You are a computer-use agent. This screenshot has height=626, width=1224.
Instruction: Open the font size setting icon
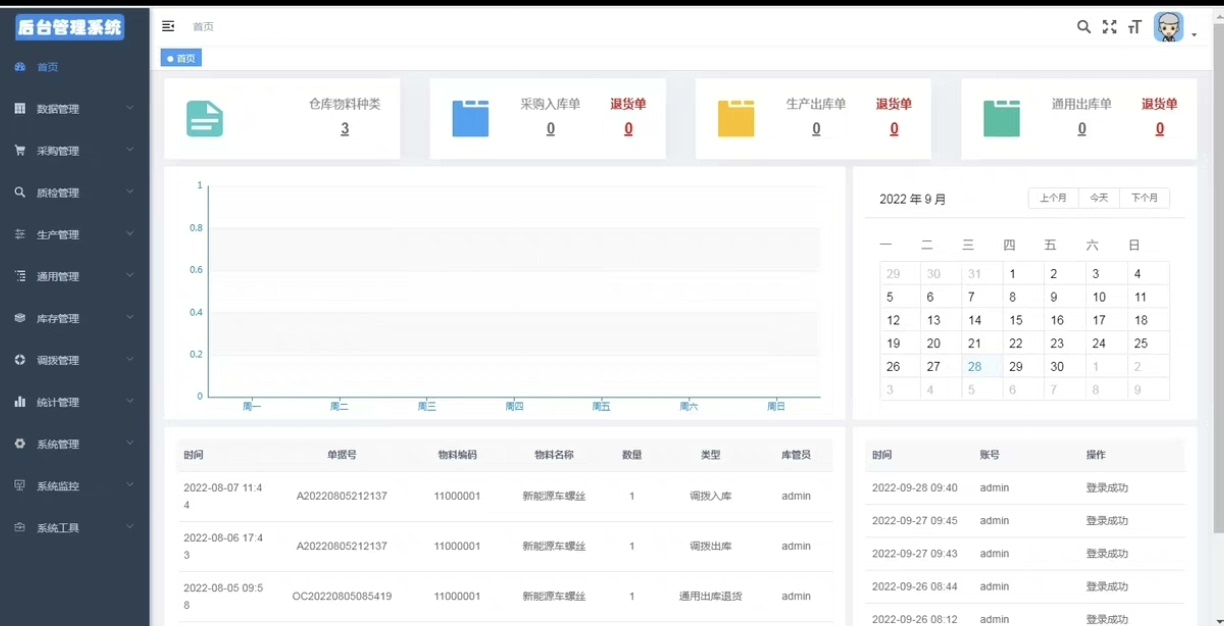coord(1135,27)
